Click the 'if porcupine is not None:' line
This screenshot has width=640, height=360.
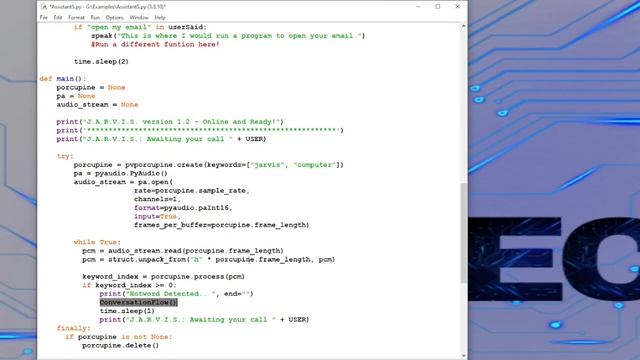(119, 337)
